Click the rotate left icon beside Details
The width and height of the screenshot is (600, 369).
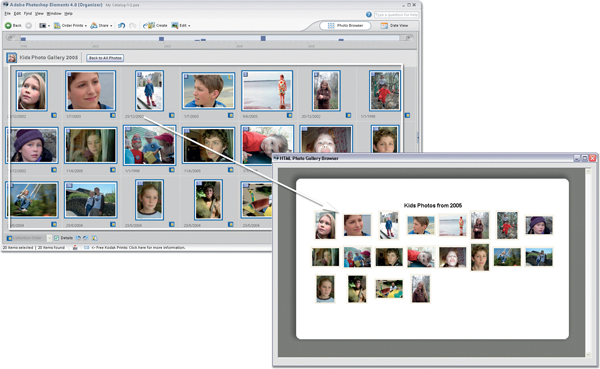tap(78, 238)
